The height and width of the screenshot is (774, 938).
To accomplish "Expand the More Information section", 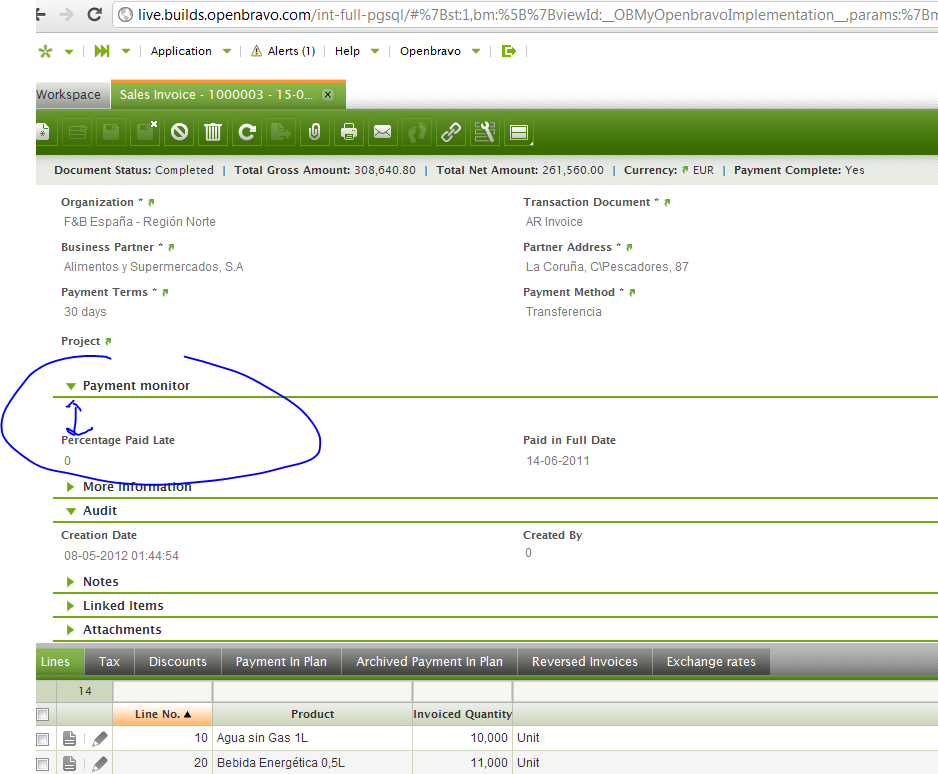I will 71,487.
